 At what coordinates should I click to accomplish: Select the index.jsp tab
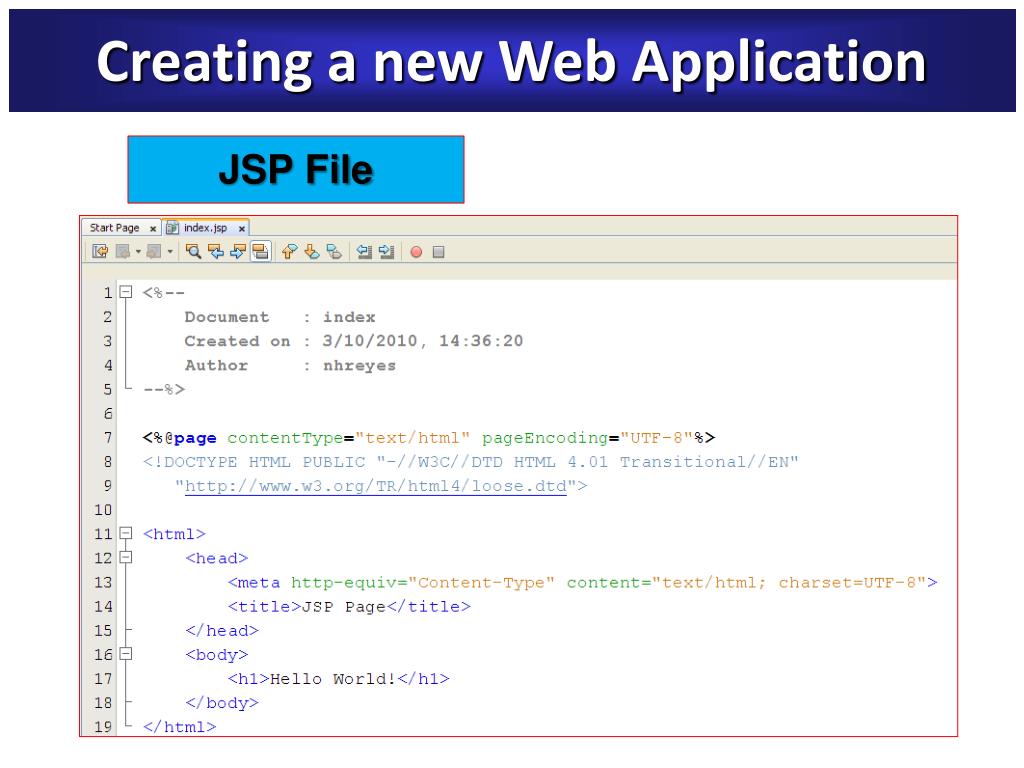tap(204, 228)
